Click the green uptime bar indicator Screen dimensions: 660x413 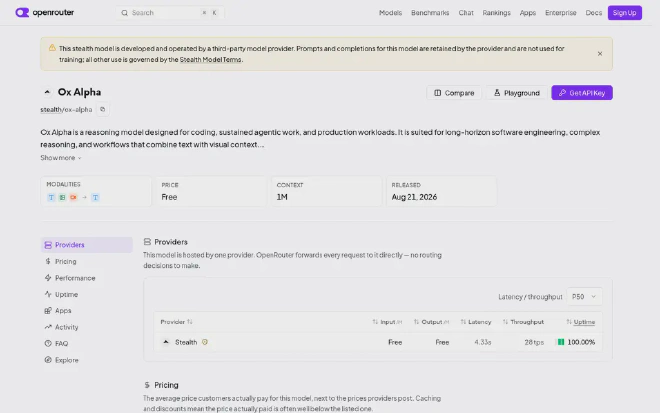(561, 342)
